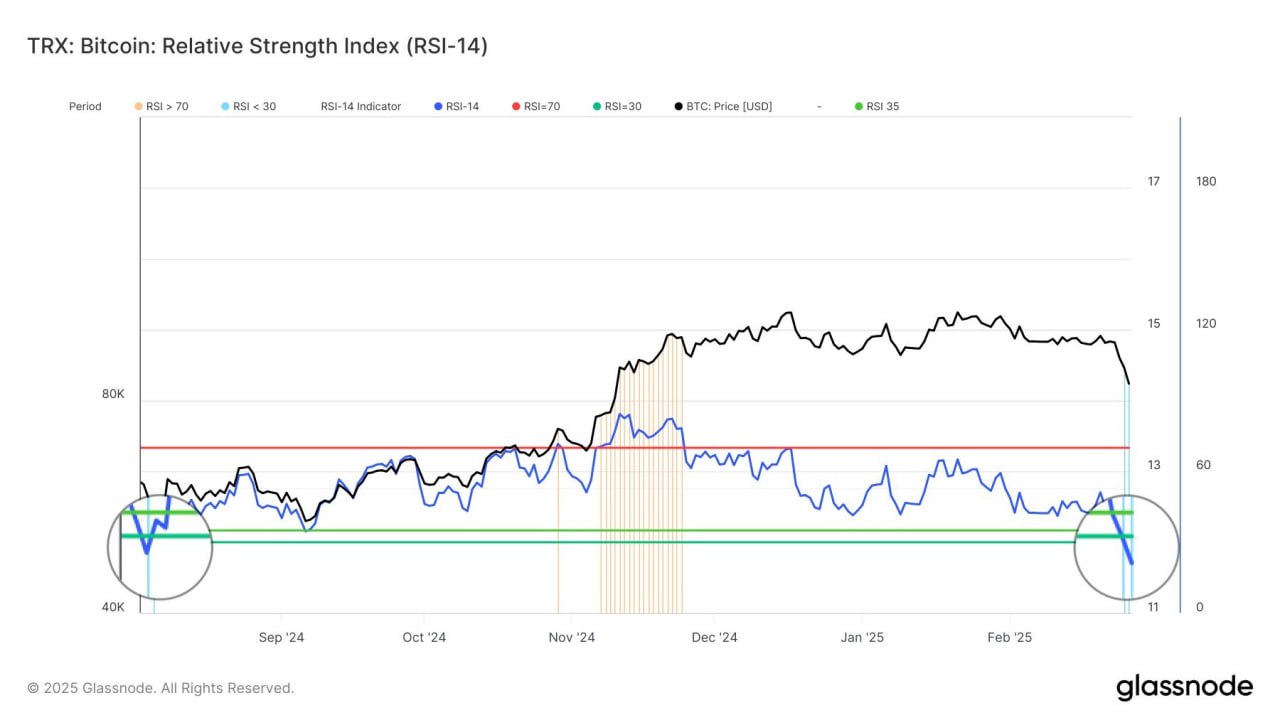Click the 180 right axis value
The height and width of the screenshot is (720, 1280).
(x=1206, y=181)
